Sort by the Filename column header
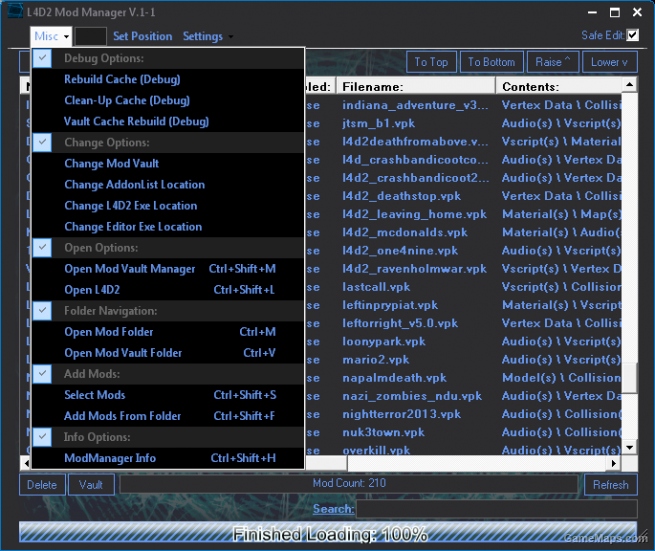The height and width of the screenshot is (551, 655). point(416,86)
